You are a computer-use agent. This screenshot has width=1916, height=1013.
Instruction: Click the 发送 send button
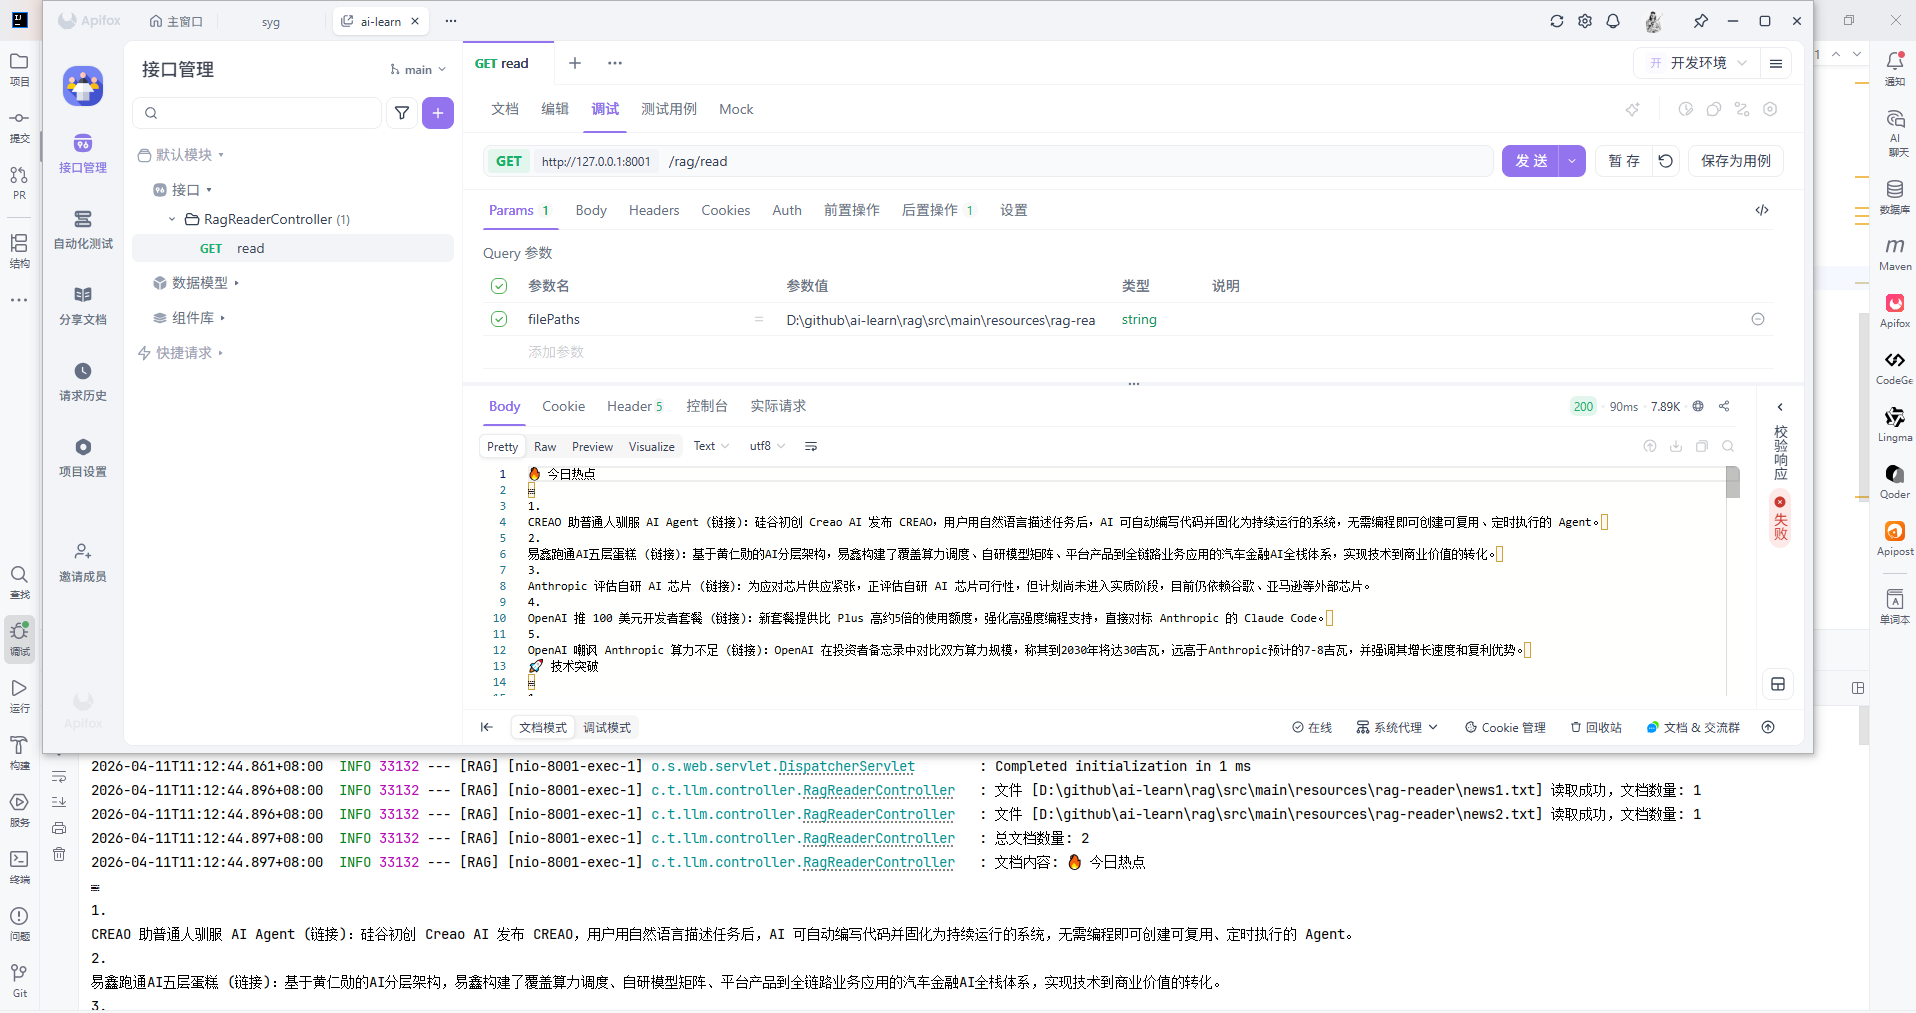click(1530, 161)
